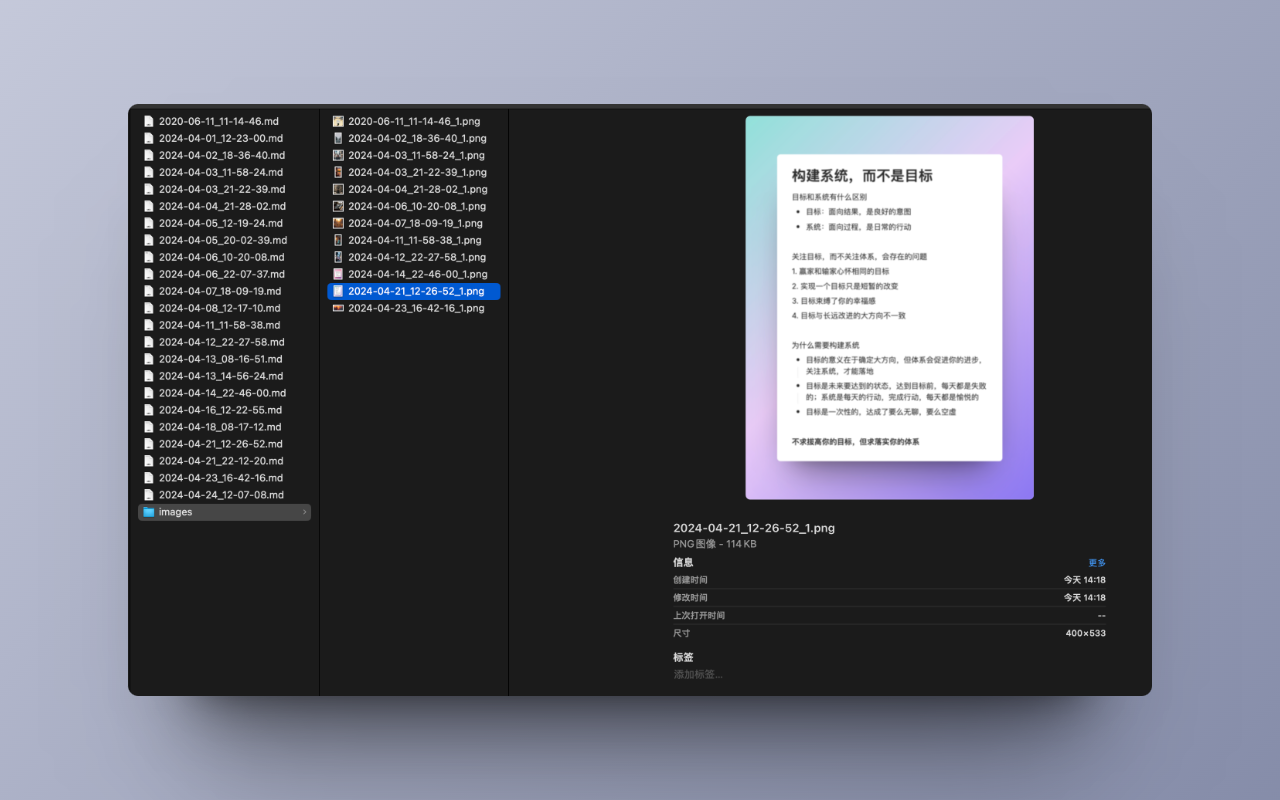
Task: Expand the images folder using its chevron
Action: (x=303, y=512)
